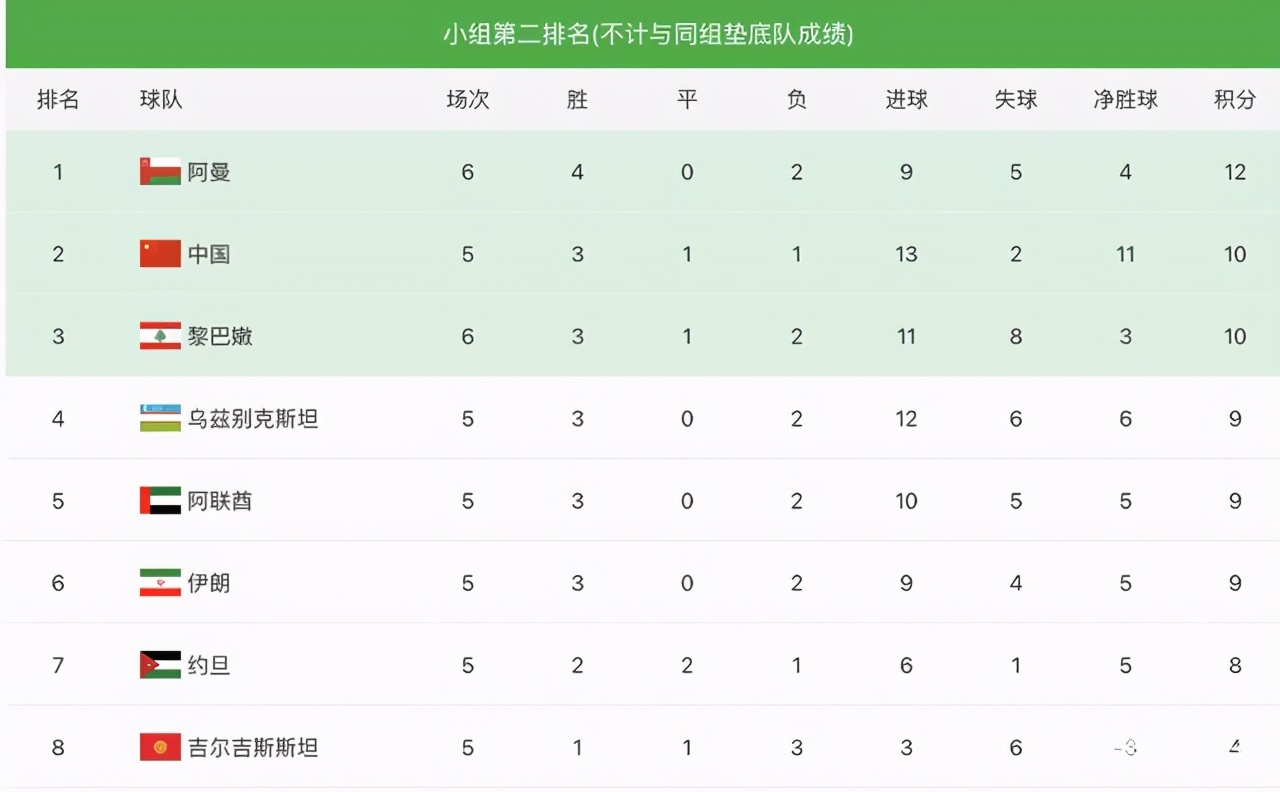Select the 进球 column header
This screenshot has height=792, width=1280.
(x=906, y=100)
